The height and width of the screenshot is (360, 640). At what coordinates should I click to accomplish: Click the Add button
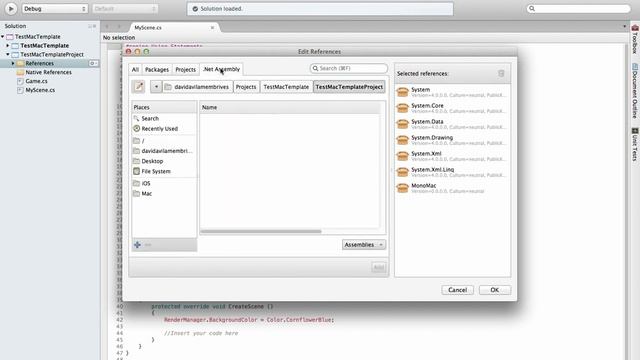pyautogui.click(x=378, y=267)
